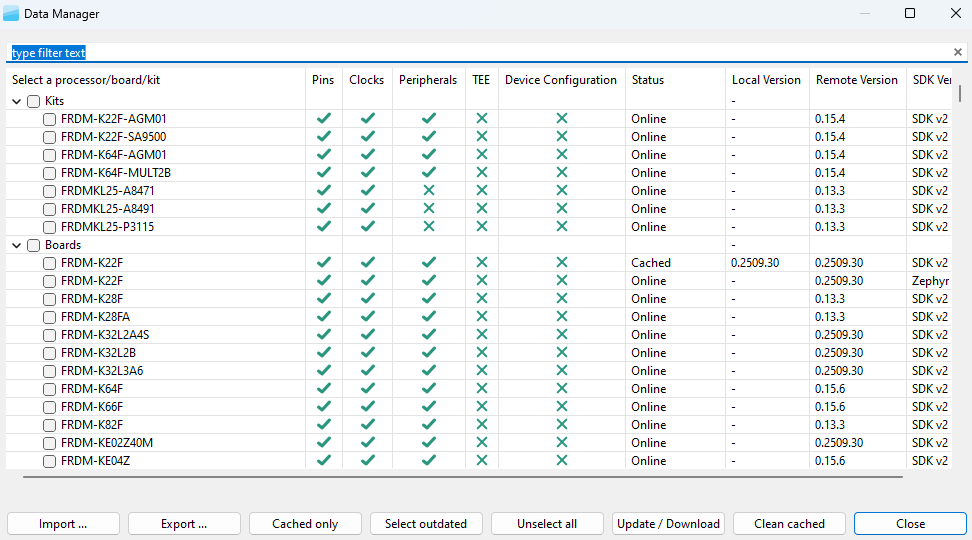Click the TEE column header
This screenshot has width=972, height=540.
coord(481,80)
